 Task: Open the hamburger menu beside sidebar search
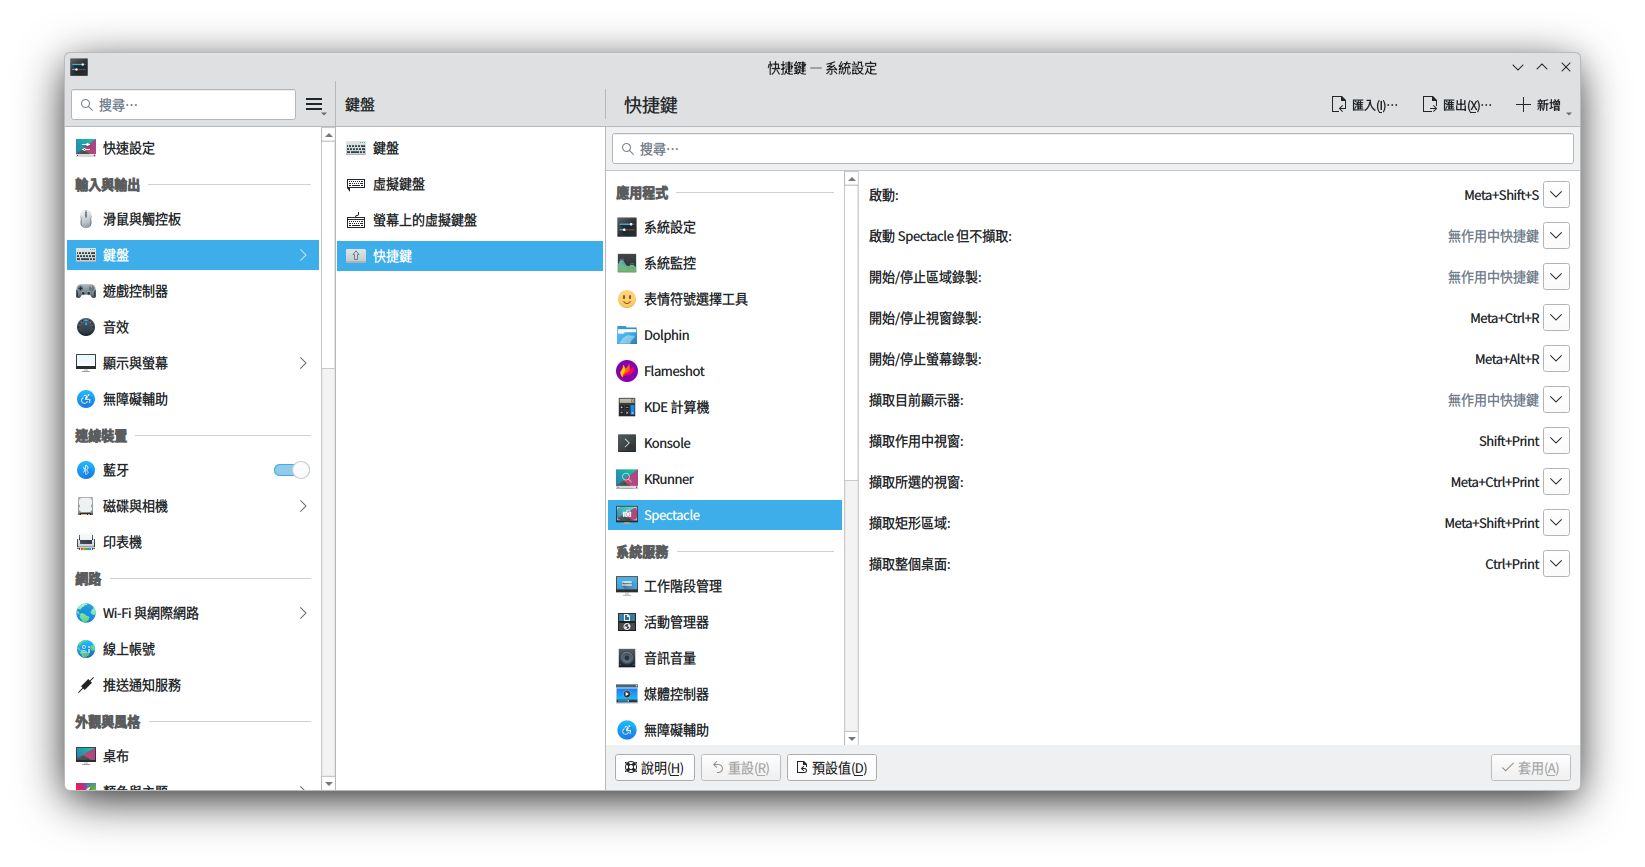pyautogui.click(x=315, y=105)
